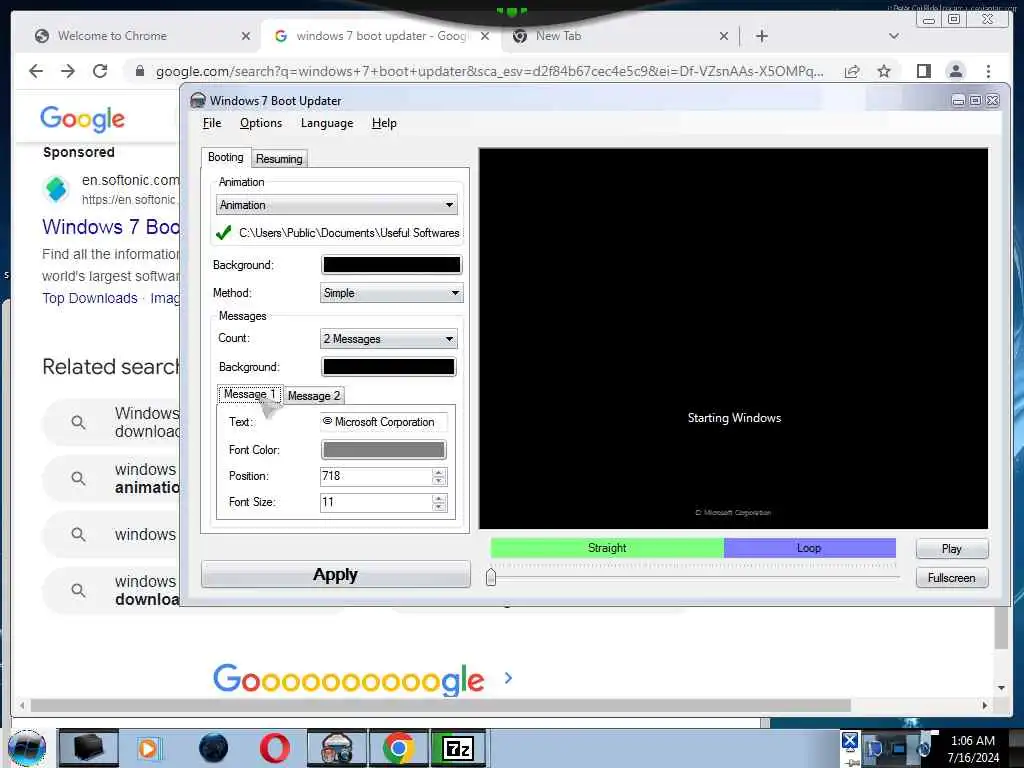Open the Animation type dropdown

click(x=336, y=205)
